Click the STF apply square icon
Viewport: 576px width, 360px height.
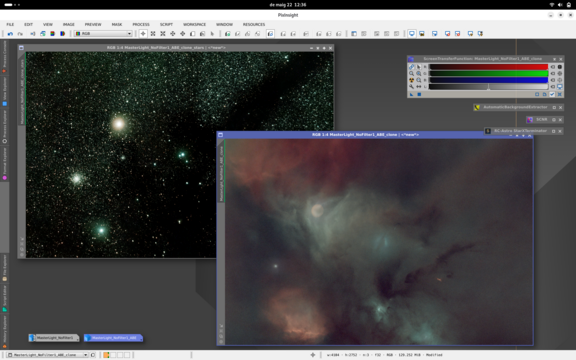pyautogui.click(x=419, y=94)
